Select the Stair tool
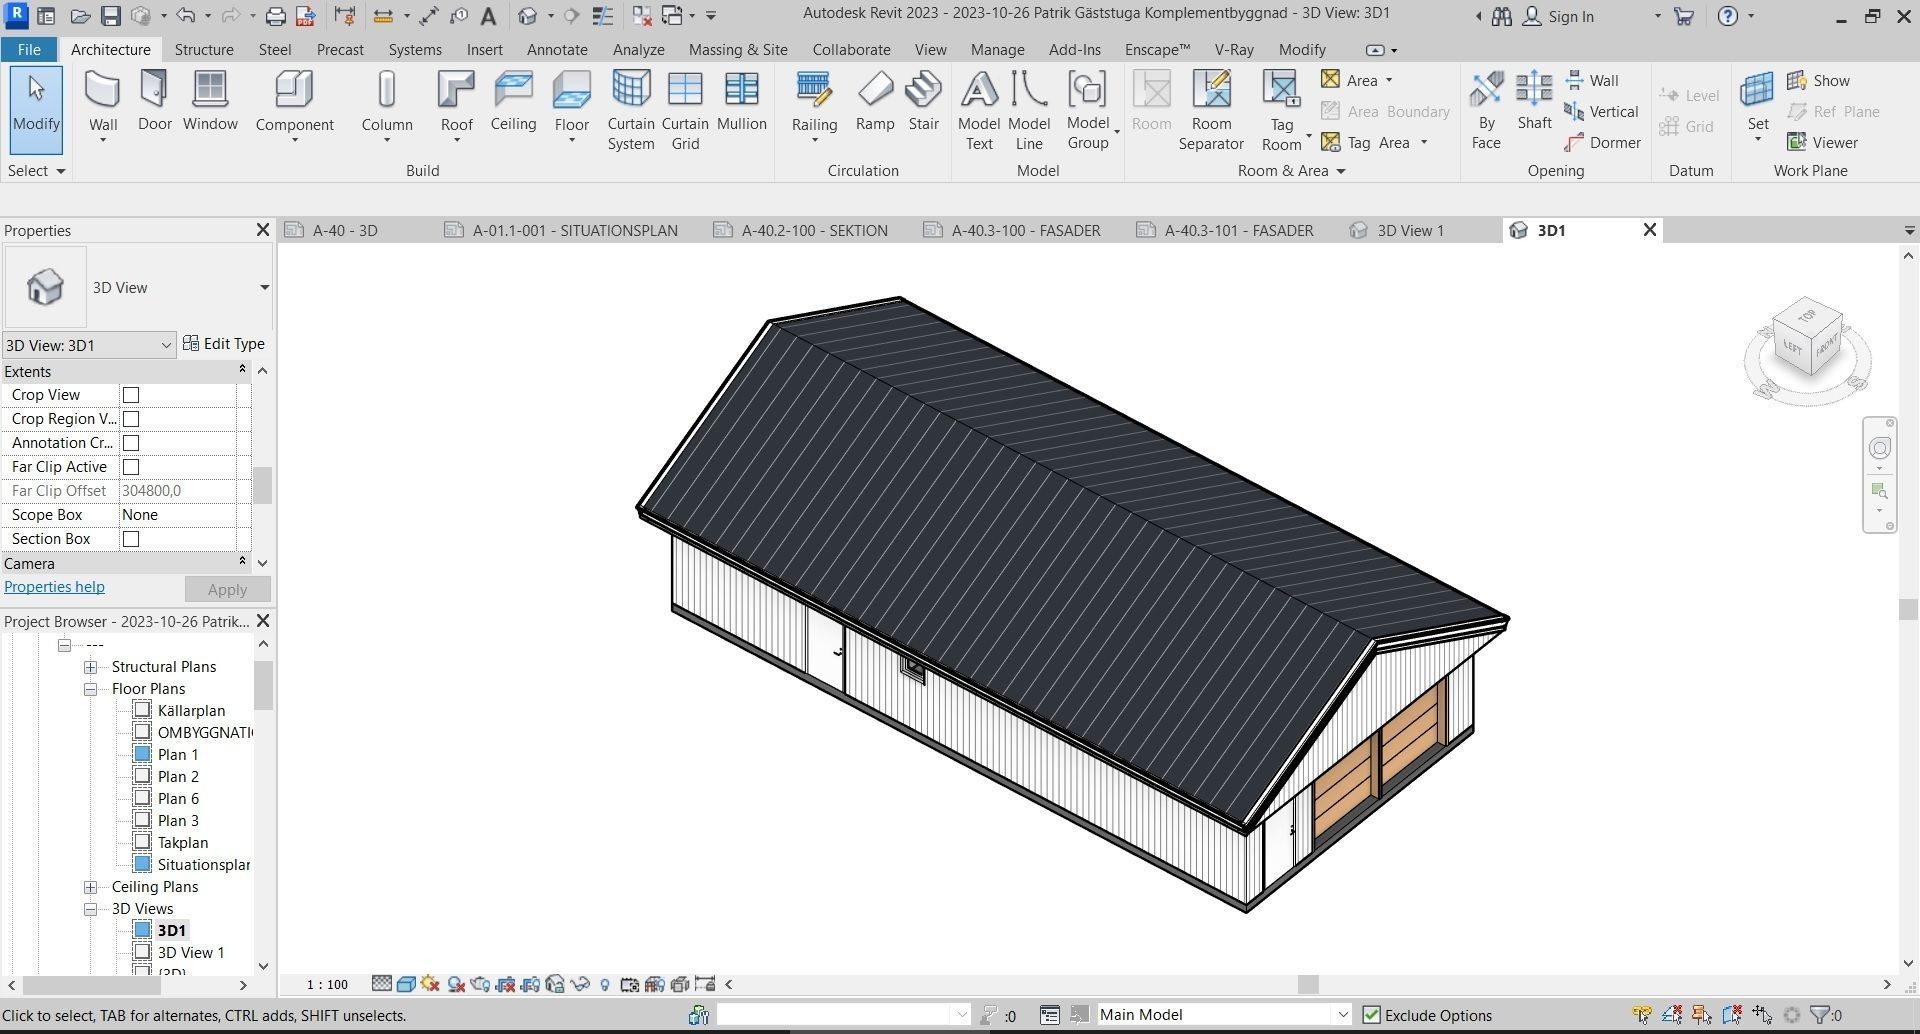The width and height of the screenshot is (1920, 1034). pos(923,102)
